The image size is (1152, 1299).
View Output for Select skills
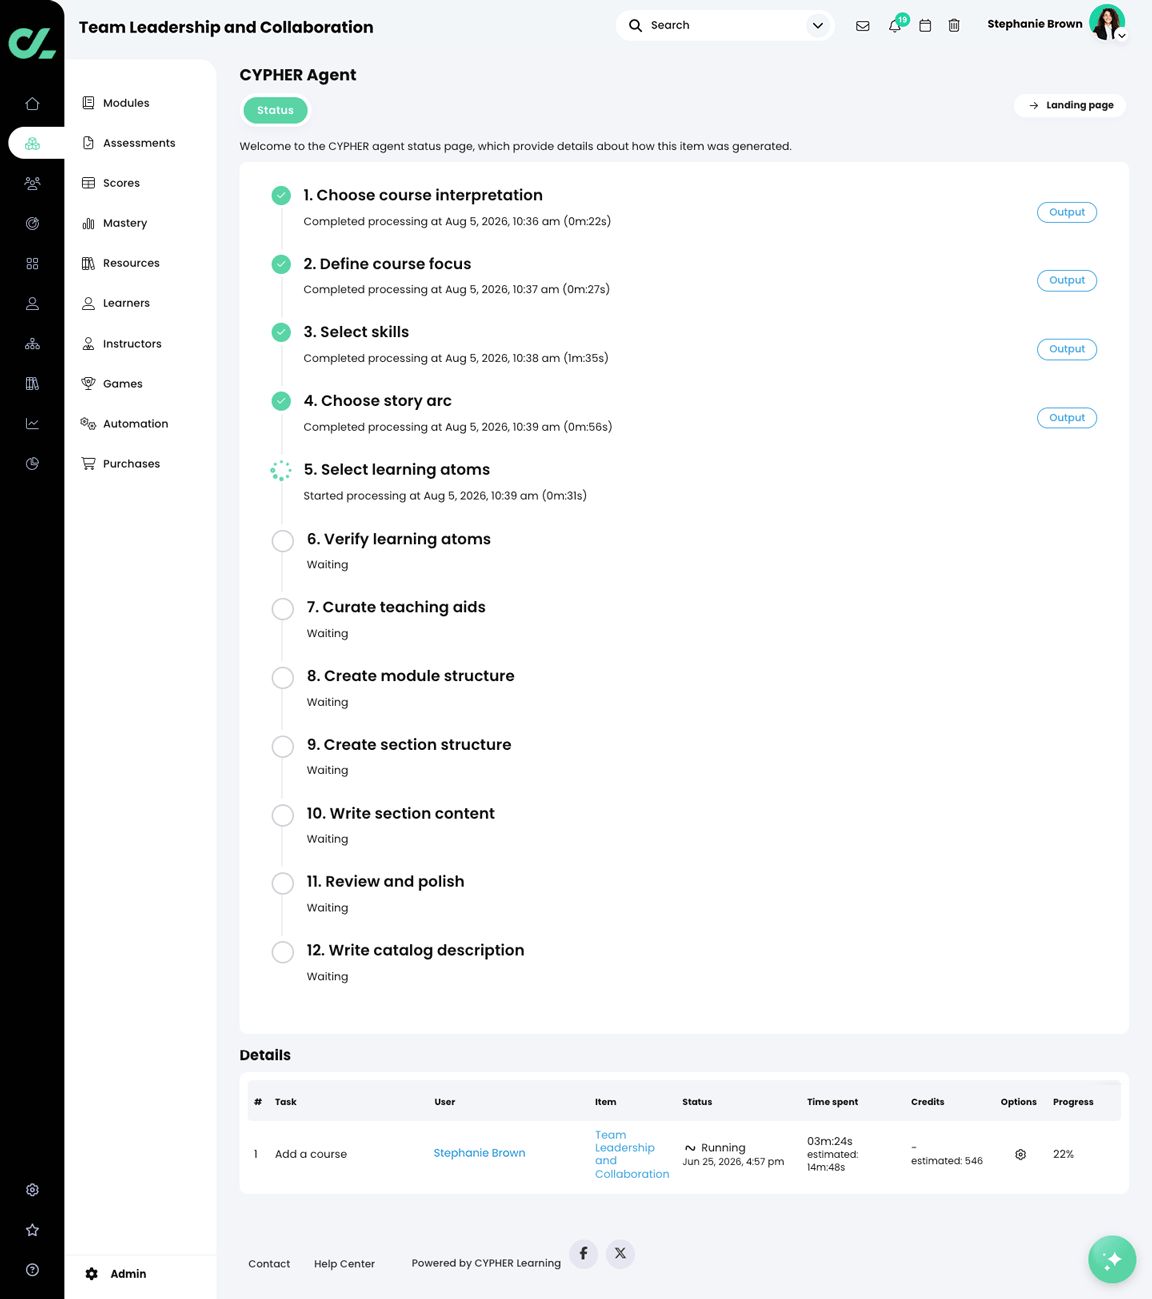1066,349
